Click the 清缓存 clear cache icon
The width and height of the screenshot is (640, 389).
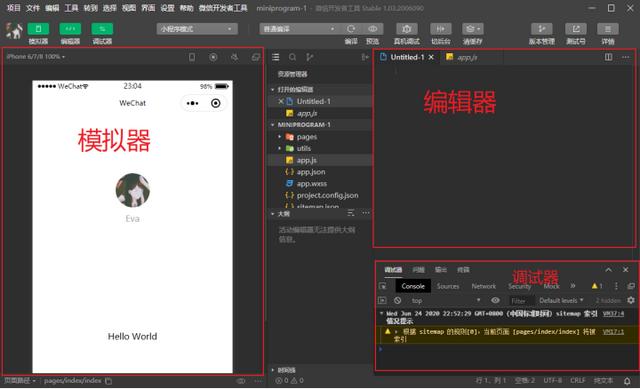pyautogui.click(x=473, y=29)
